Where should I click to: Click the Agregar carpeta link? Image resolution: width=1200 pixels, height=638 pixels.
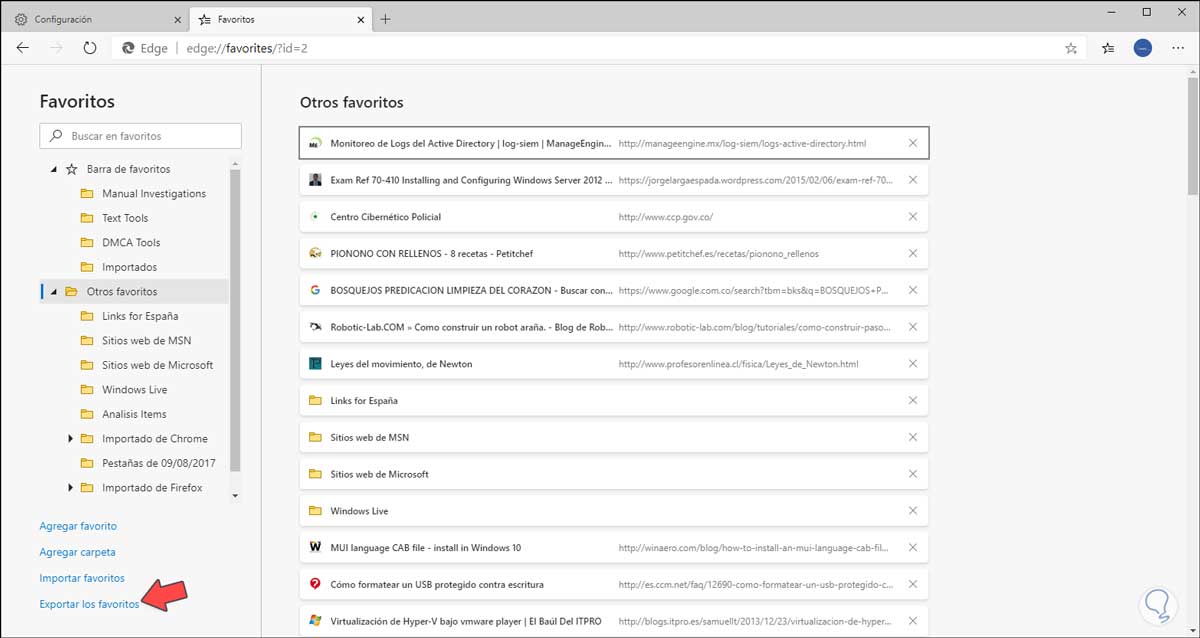77,552
